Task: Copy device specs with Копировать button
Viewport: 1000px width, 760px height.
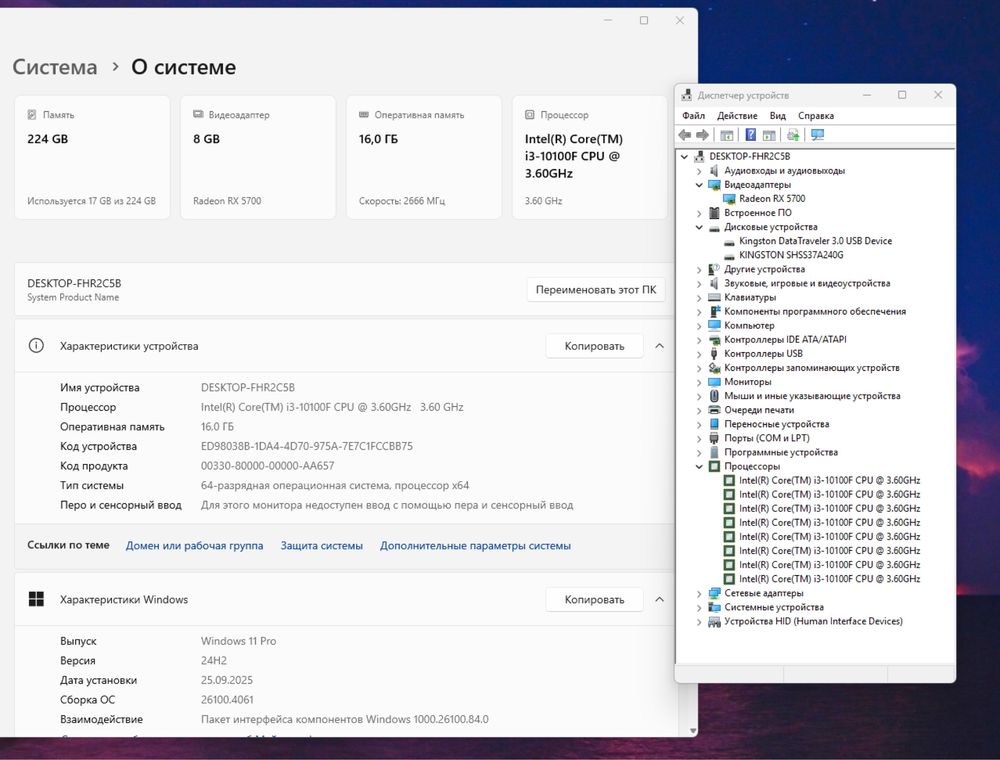Action: click(594, 346)
